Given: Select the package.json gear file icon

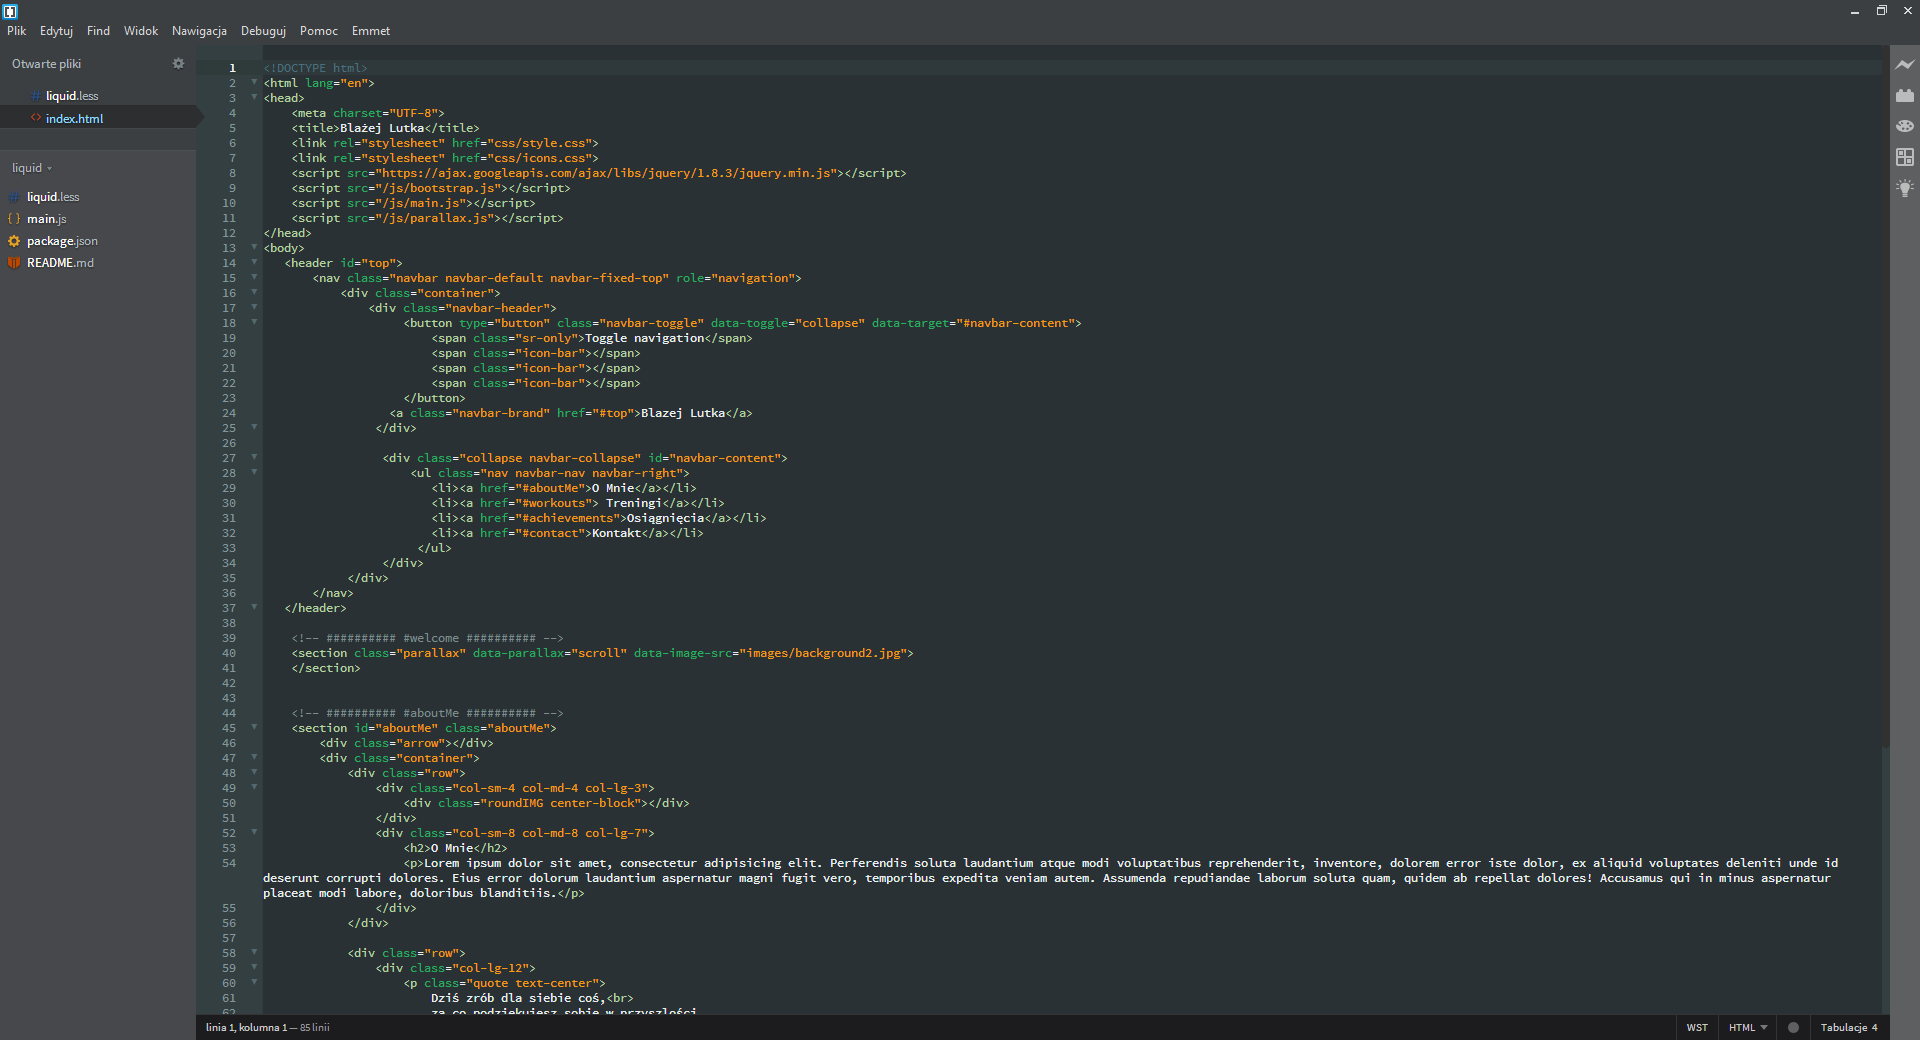Looking at the screenshot, I should tap(13, 241).
